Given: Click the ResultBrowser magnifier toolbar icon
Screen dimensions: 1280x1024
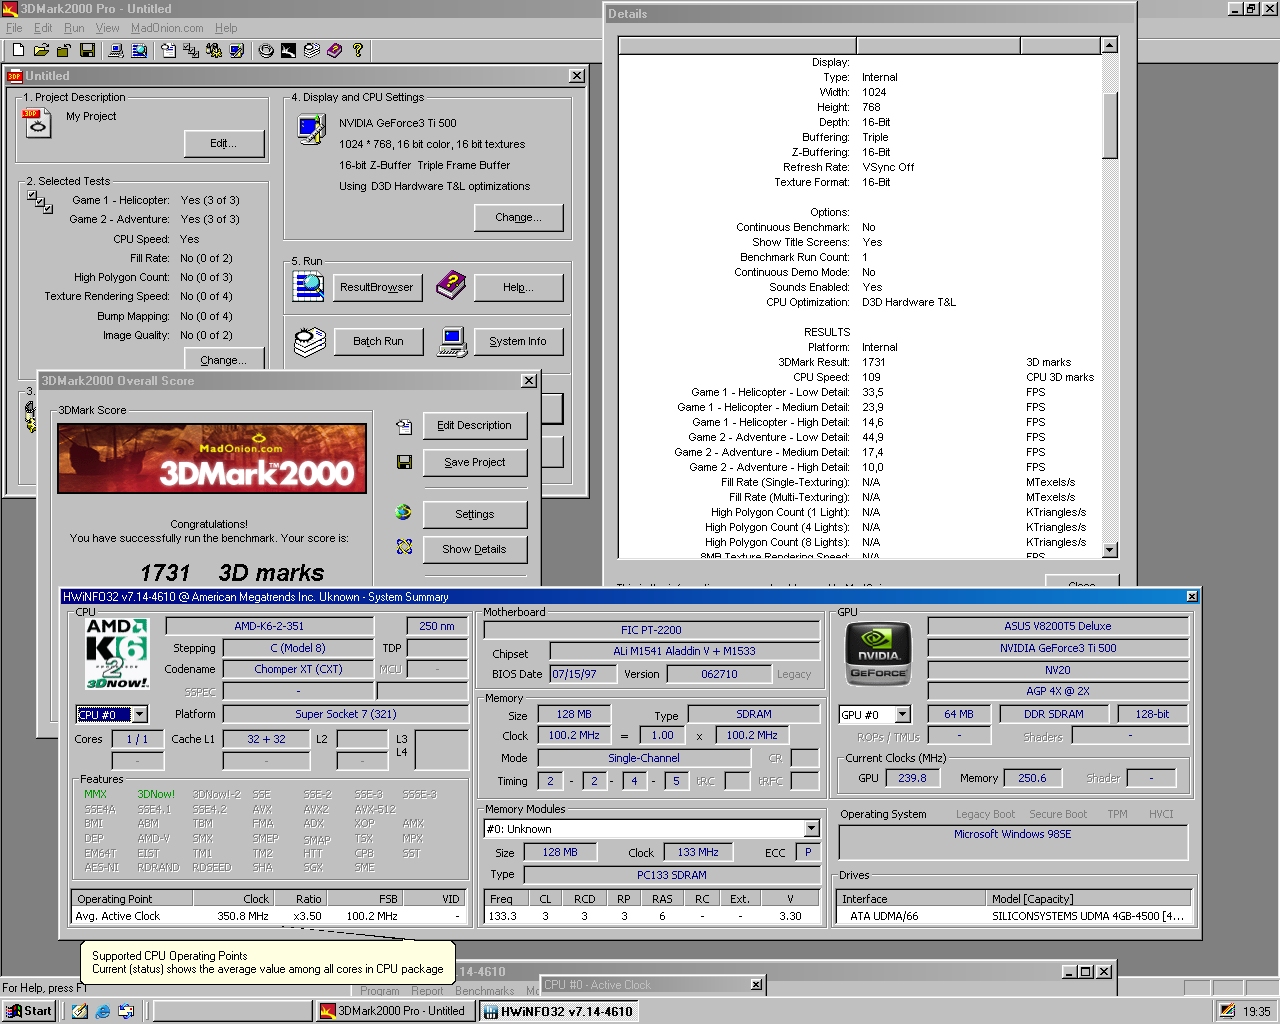Looking at the screenshot, I should click(x=139, y=50).
